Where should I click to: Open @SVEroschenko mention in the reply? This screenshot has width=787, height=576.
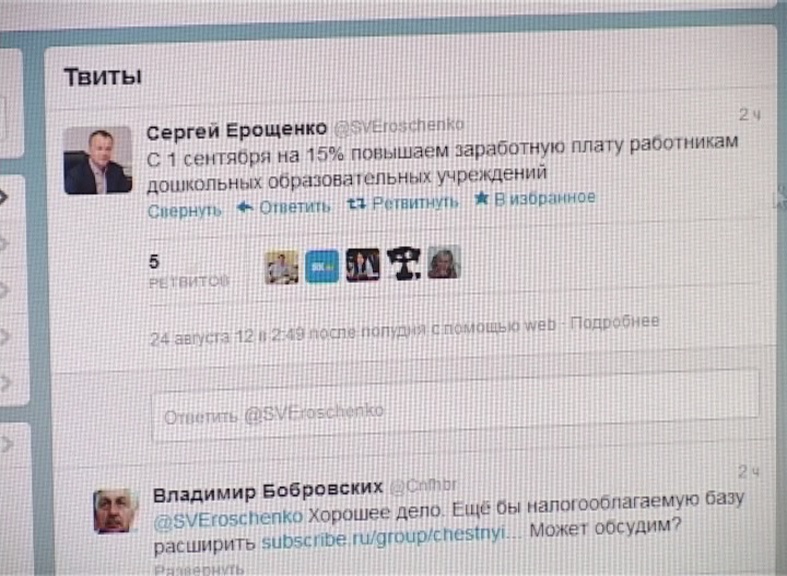click(x=228, y=519)
